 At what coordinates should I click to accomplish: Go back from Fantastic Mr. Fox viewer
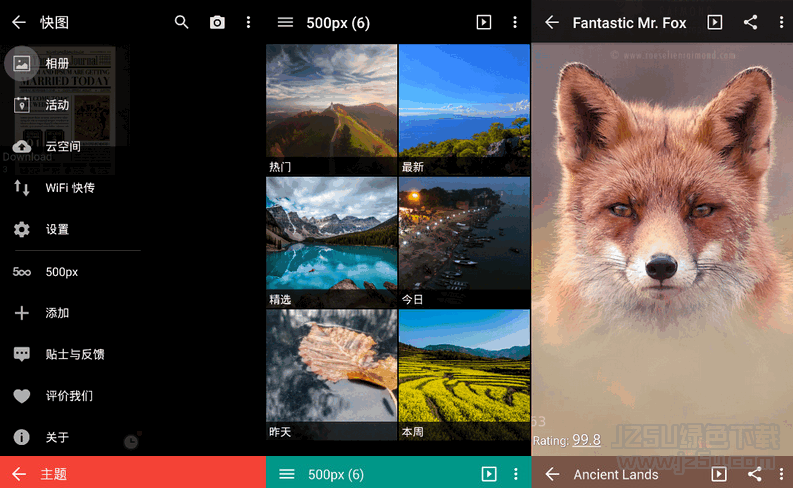point(552,22)
